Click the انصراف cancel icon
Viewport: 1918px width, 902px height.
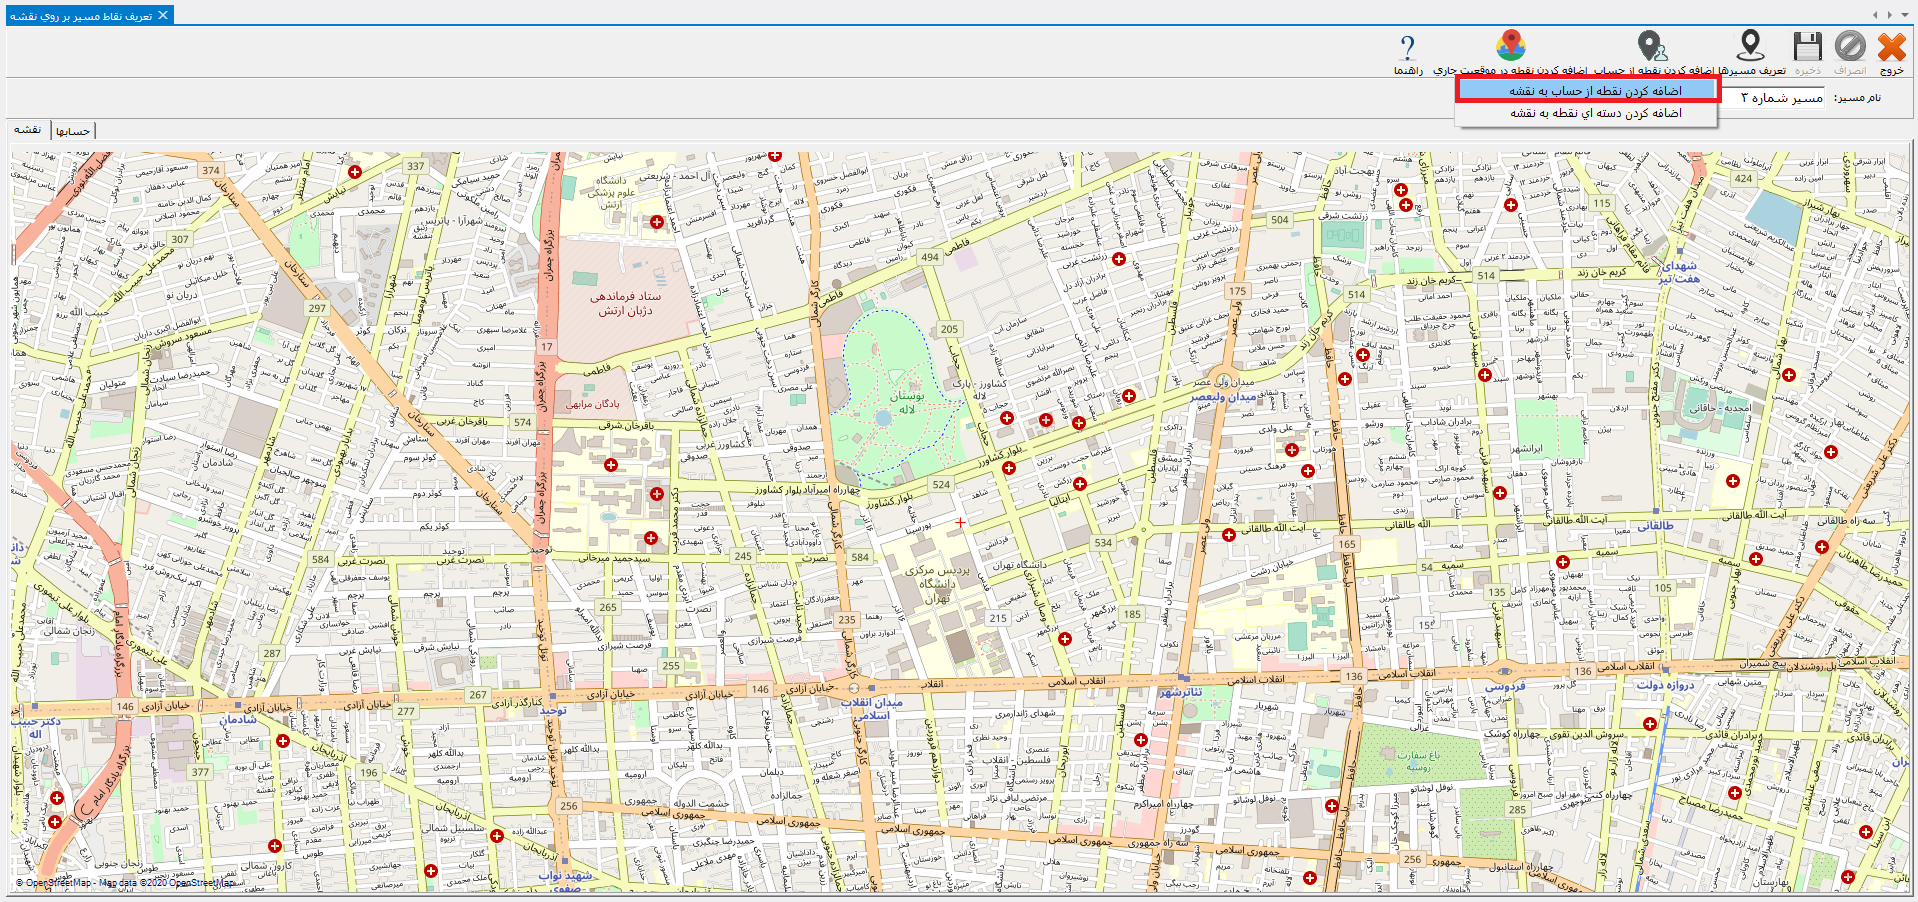click(1850, 47)
